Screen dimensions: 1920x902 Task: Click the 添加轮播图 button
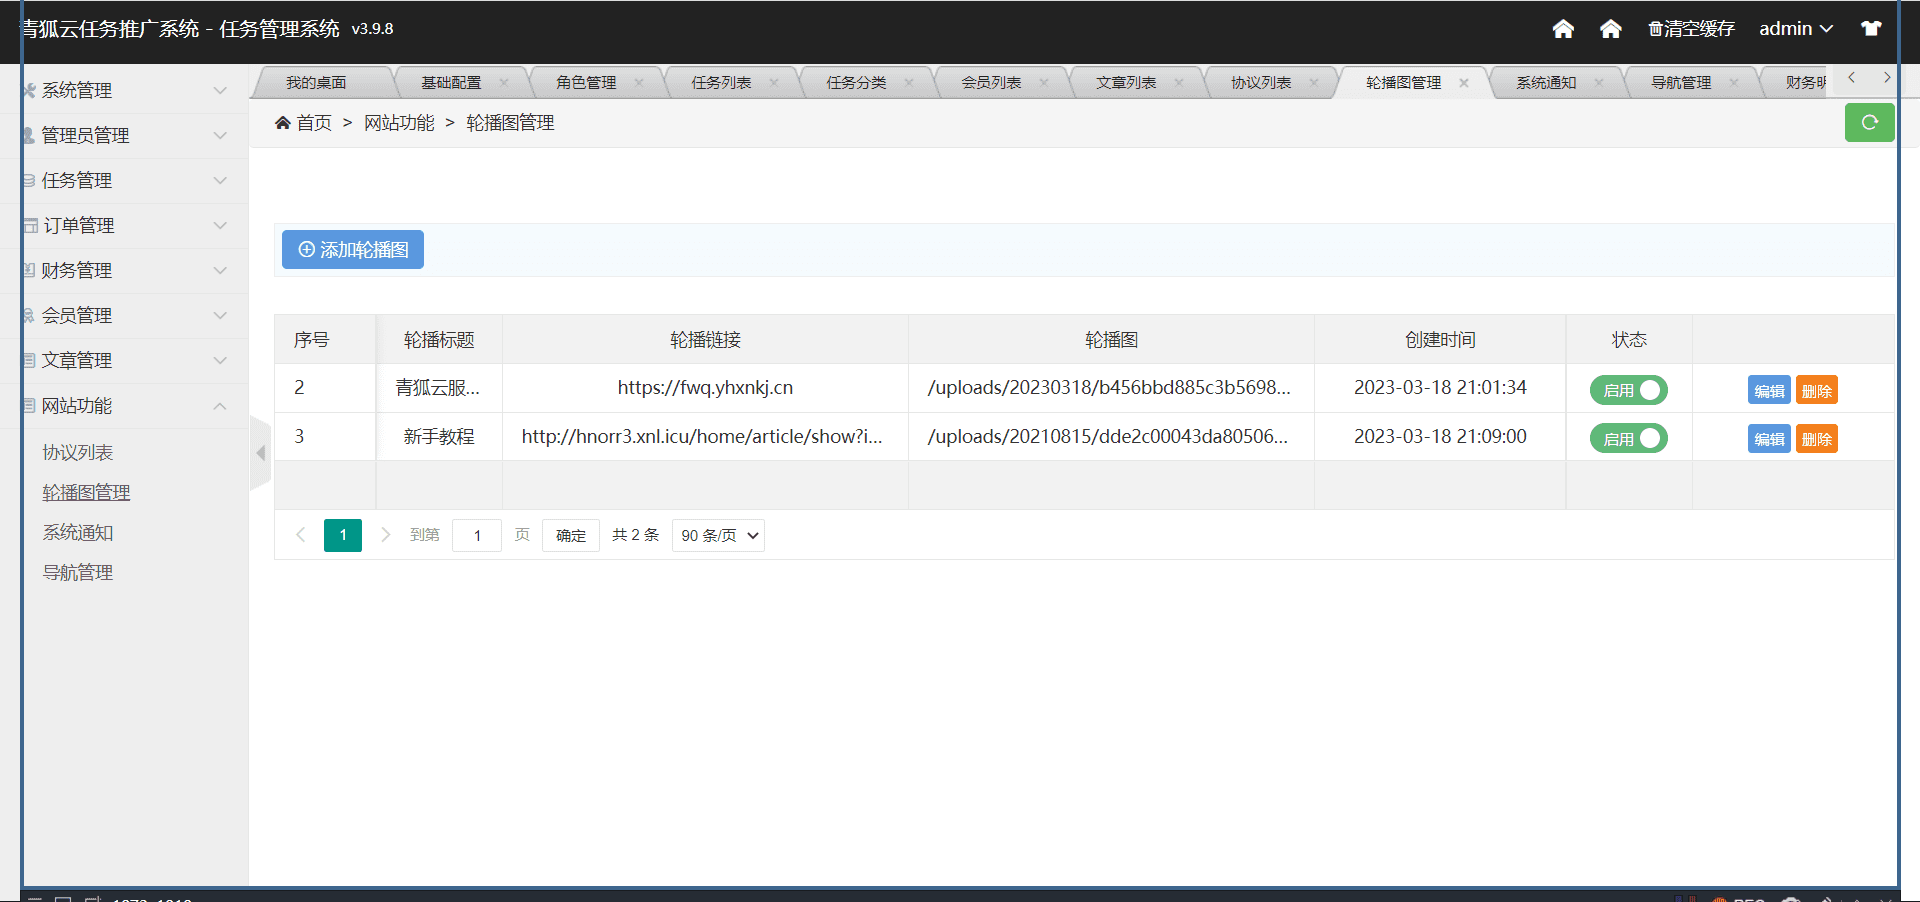(353, 250)
